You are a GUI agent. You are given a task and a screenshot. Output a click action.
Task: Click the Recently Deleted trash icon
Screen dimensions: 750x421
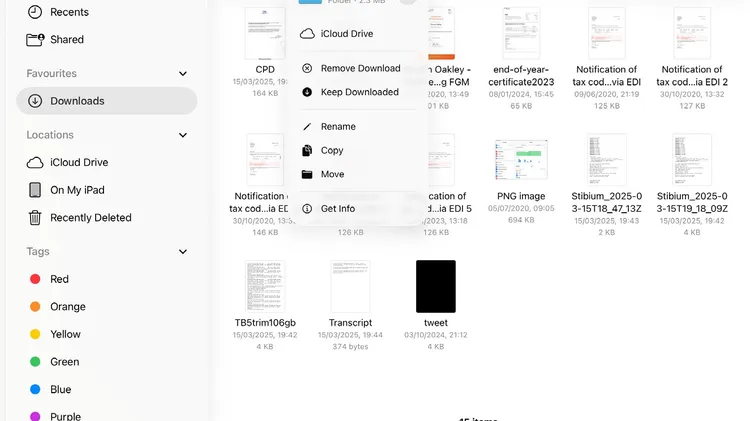tap(35, 217)
